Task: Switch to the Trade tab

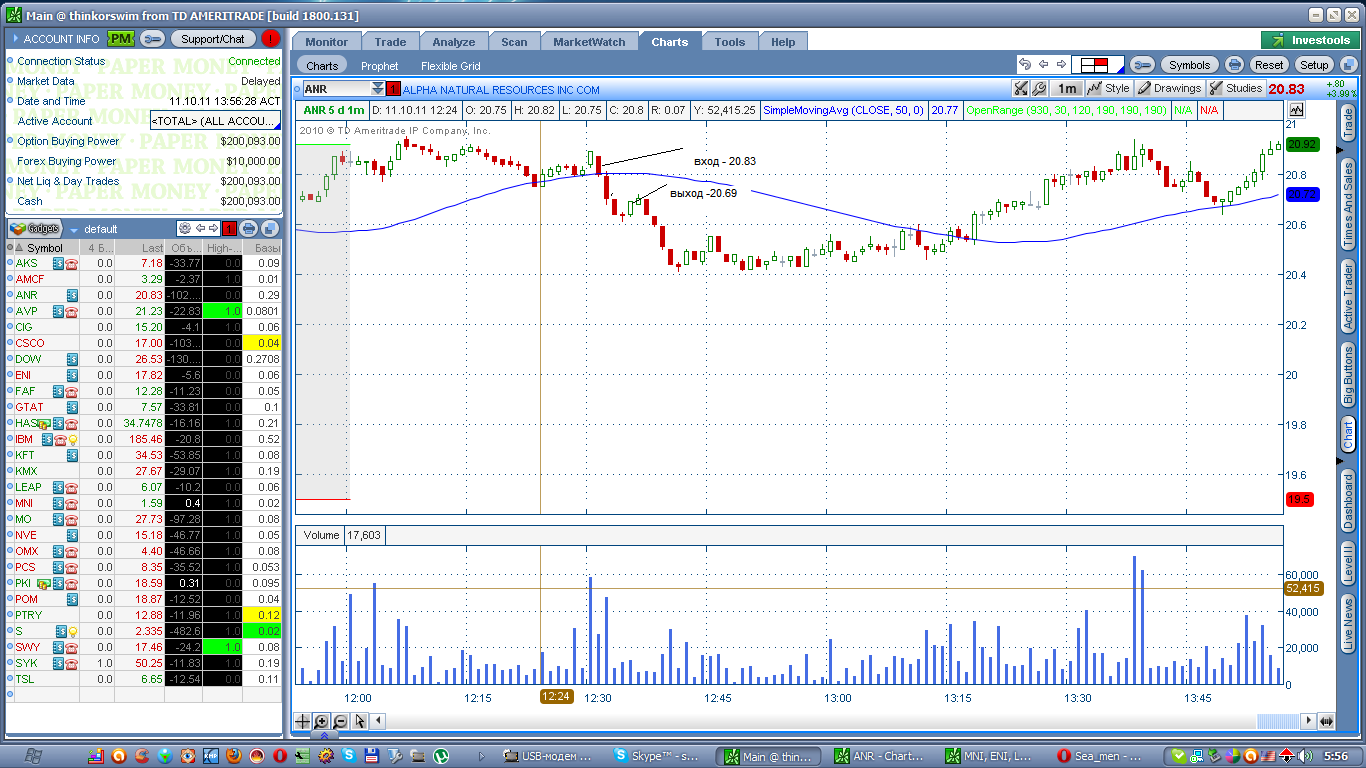Action: pos(390,42)
